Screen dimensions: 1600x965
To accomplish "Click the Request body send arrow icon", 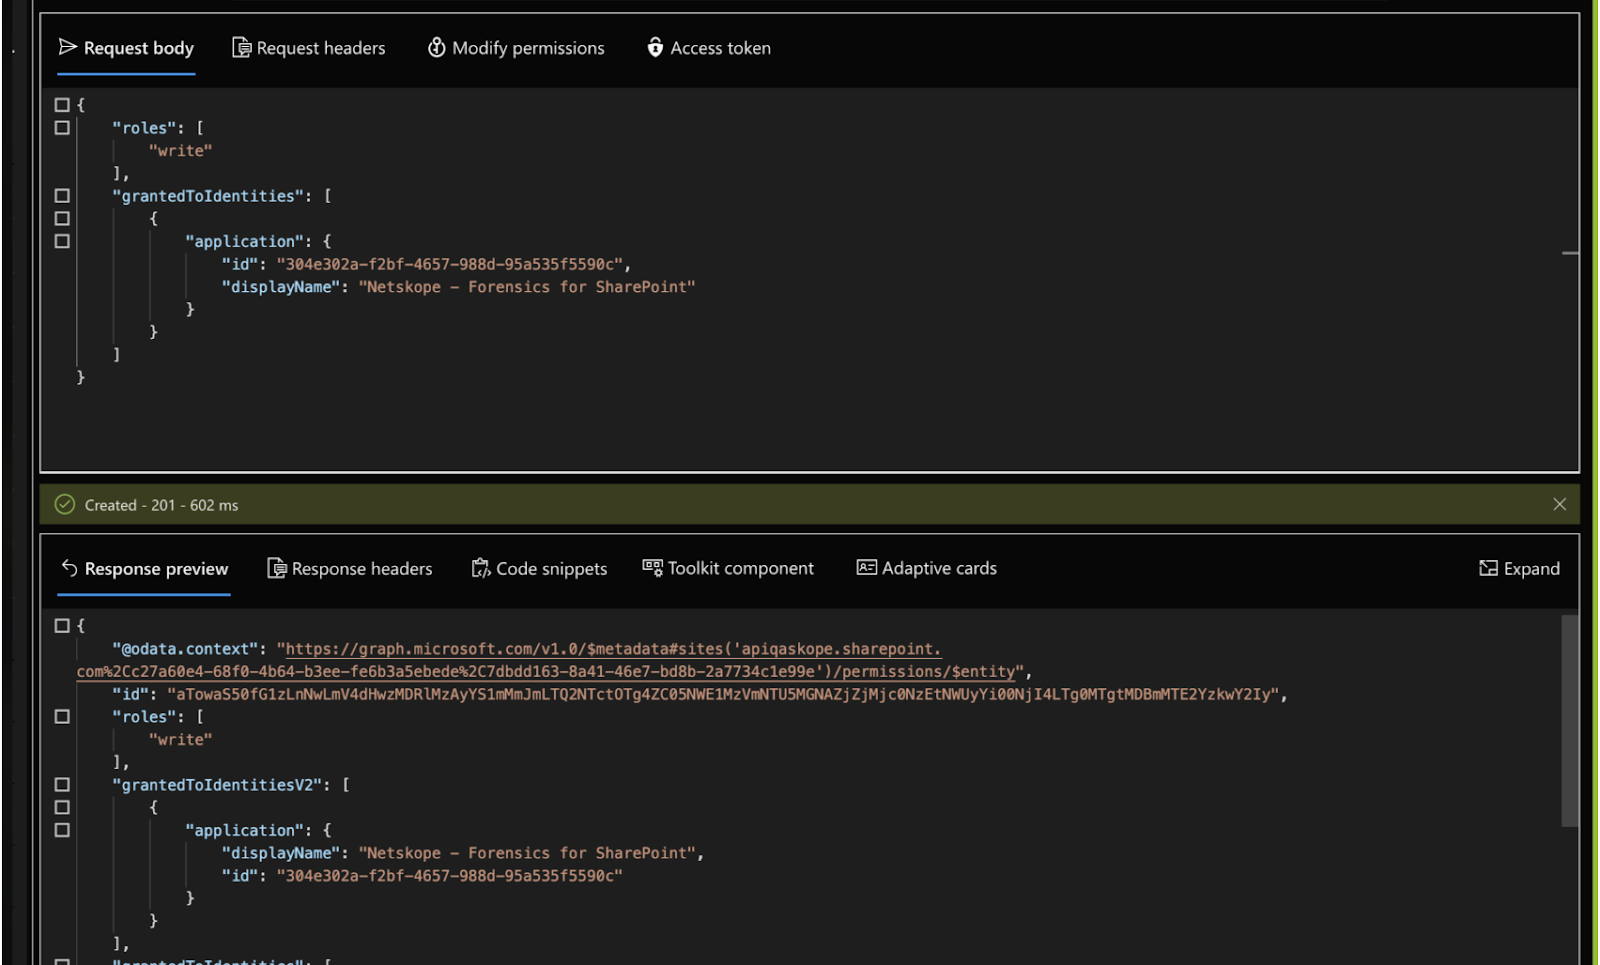I will point(68,47).
